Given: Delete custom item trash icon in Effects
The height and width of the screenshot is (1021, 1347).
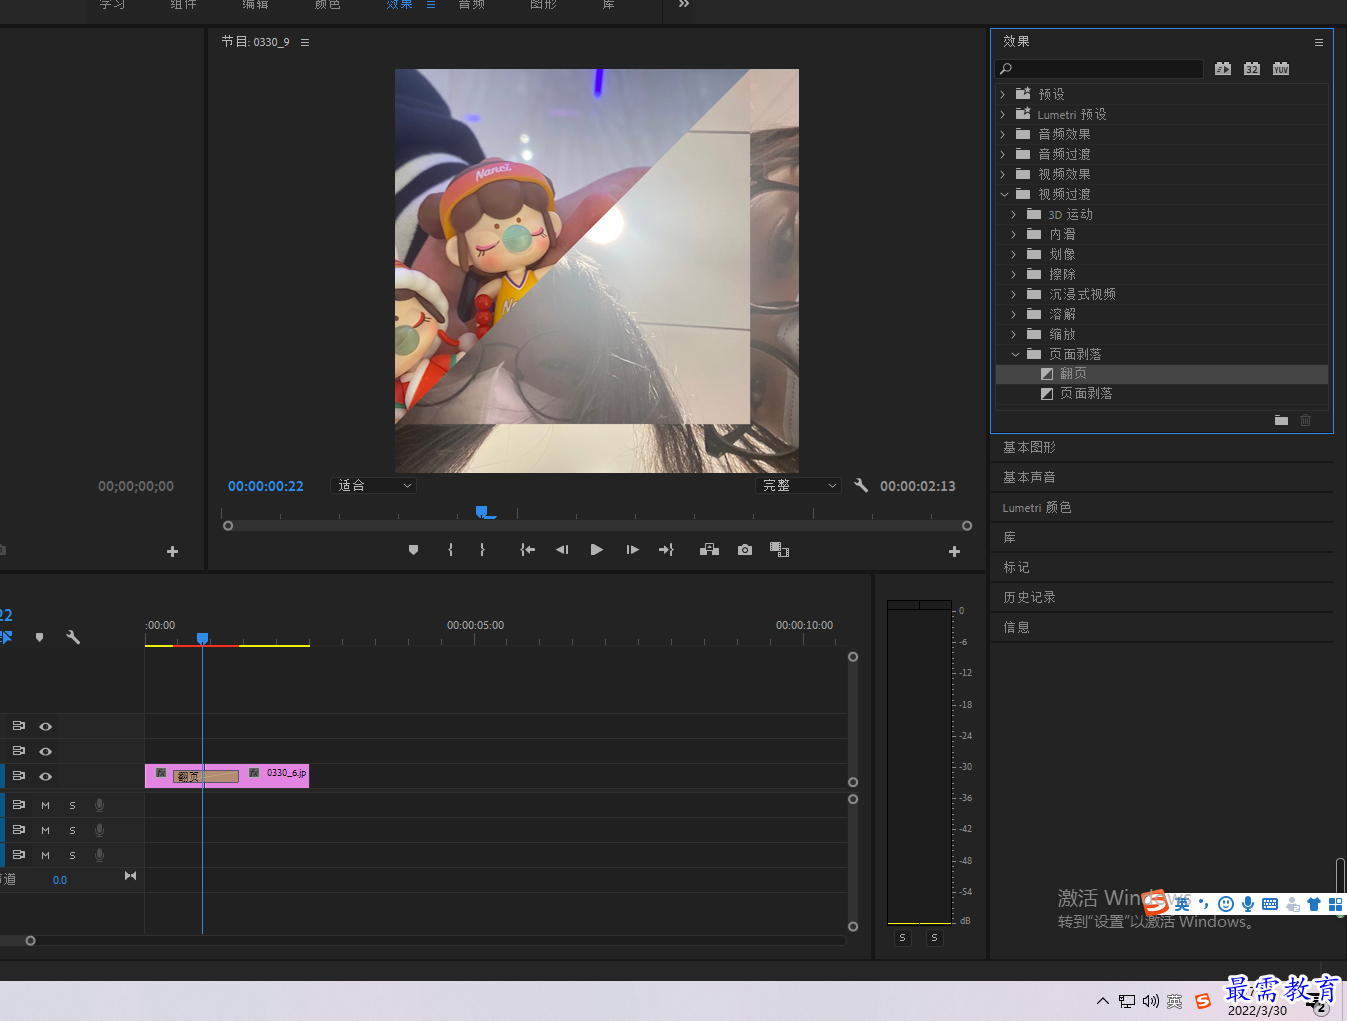Looking at the screenshot, I should [x=1305, y=420].
